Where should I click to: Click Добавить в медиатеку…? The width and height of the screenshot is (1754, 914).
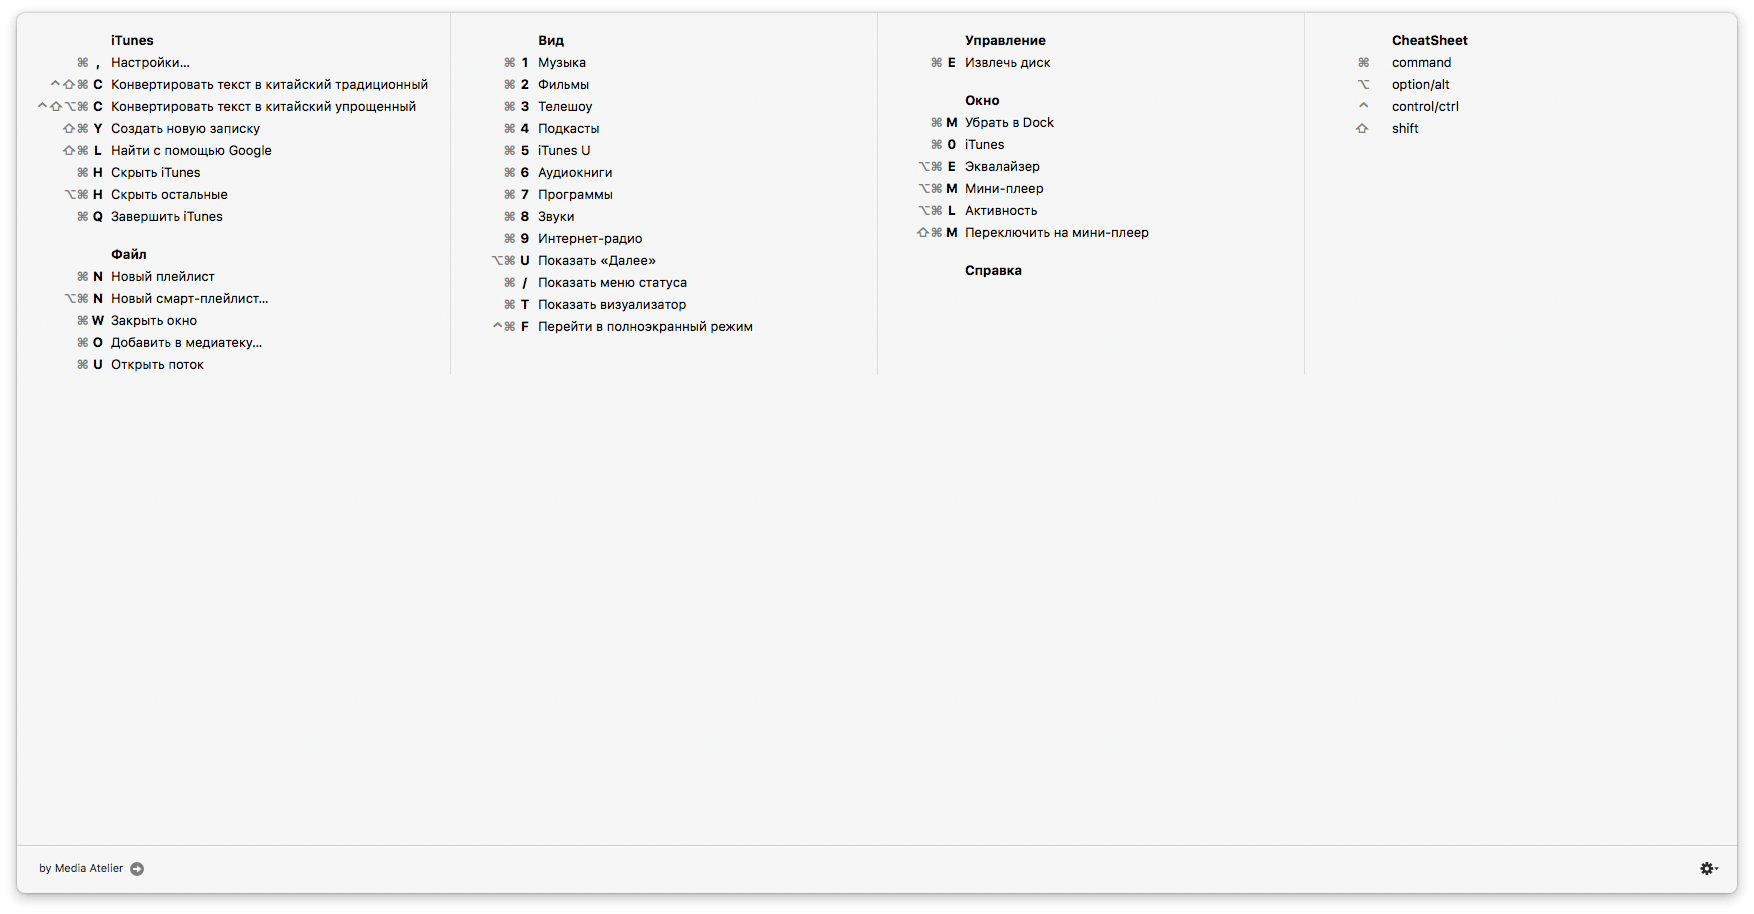(x=186, y=343)
